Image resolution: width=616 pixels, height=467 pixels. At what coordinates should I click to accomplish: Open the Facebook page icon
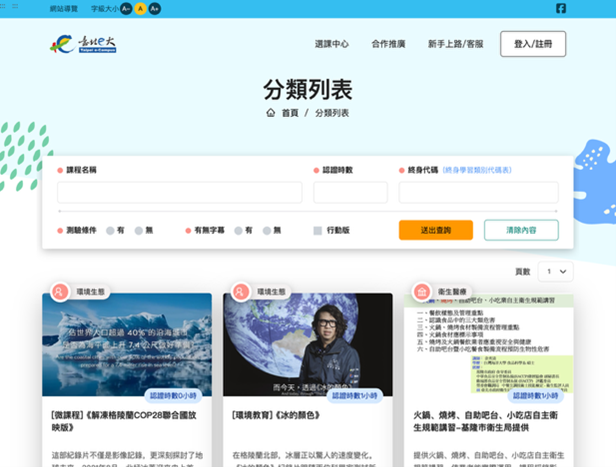pos(561,8)
